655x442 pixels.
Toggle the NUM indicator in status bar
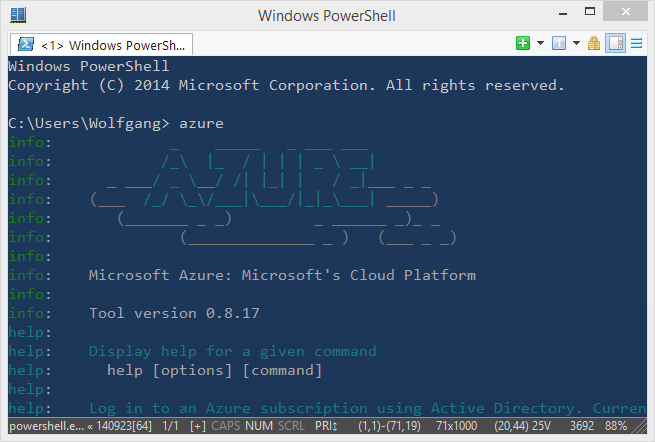pos(259,426)
